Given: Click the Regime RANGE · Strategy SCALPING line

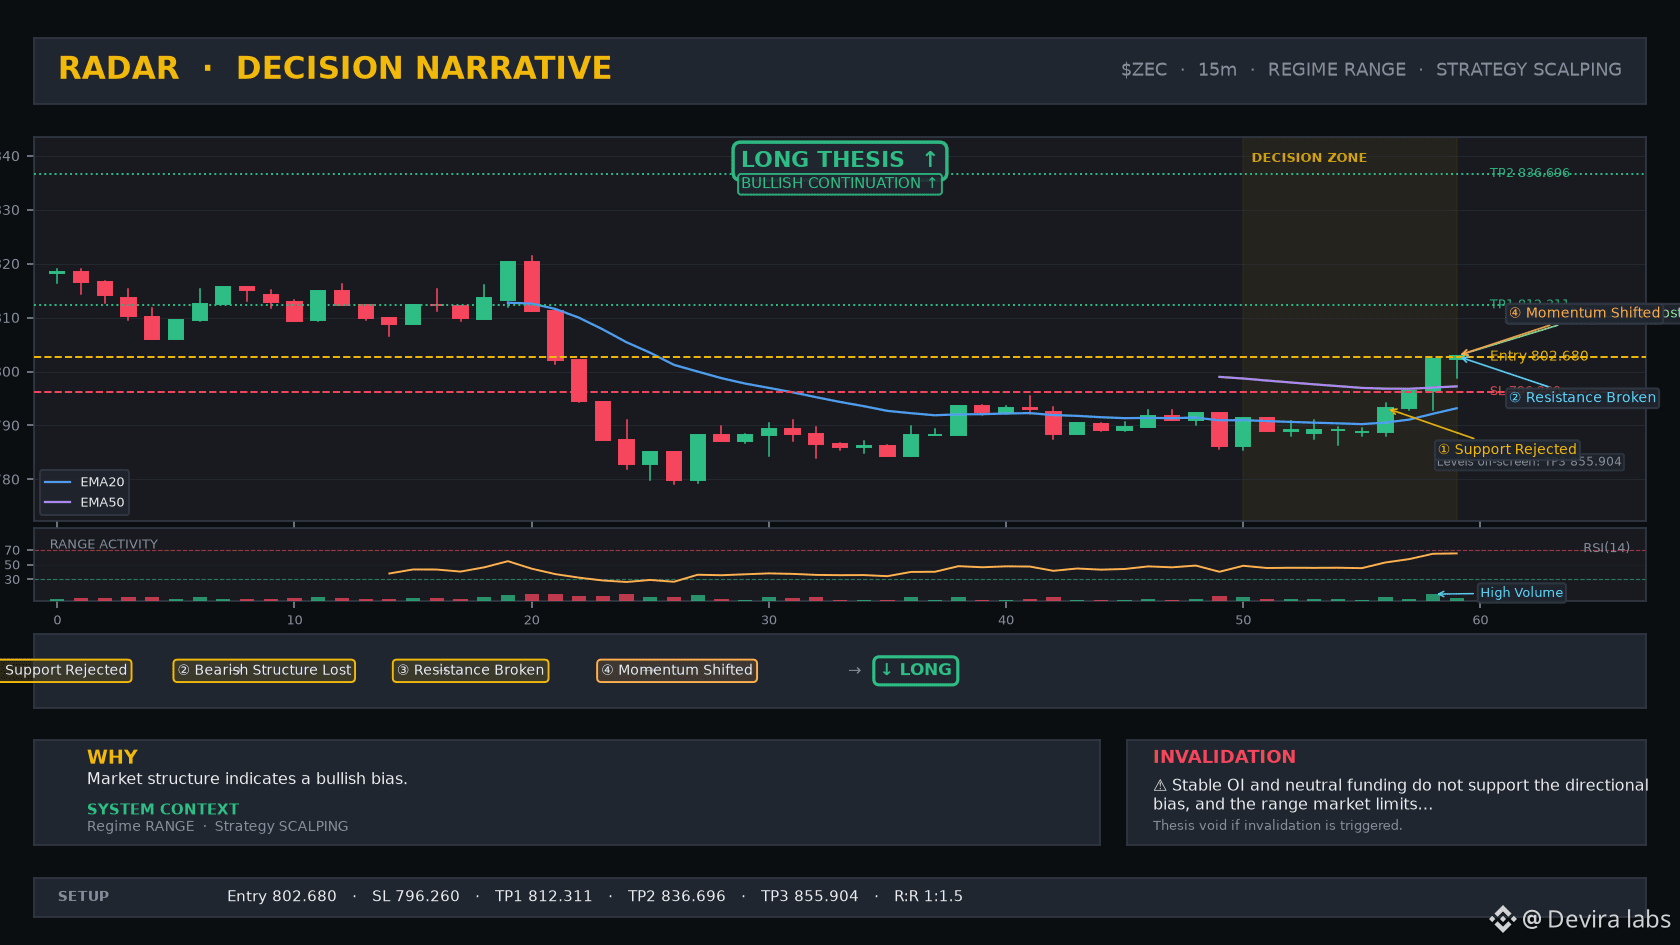Looking at the screenshot, I should tap(218, 826).
